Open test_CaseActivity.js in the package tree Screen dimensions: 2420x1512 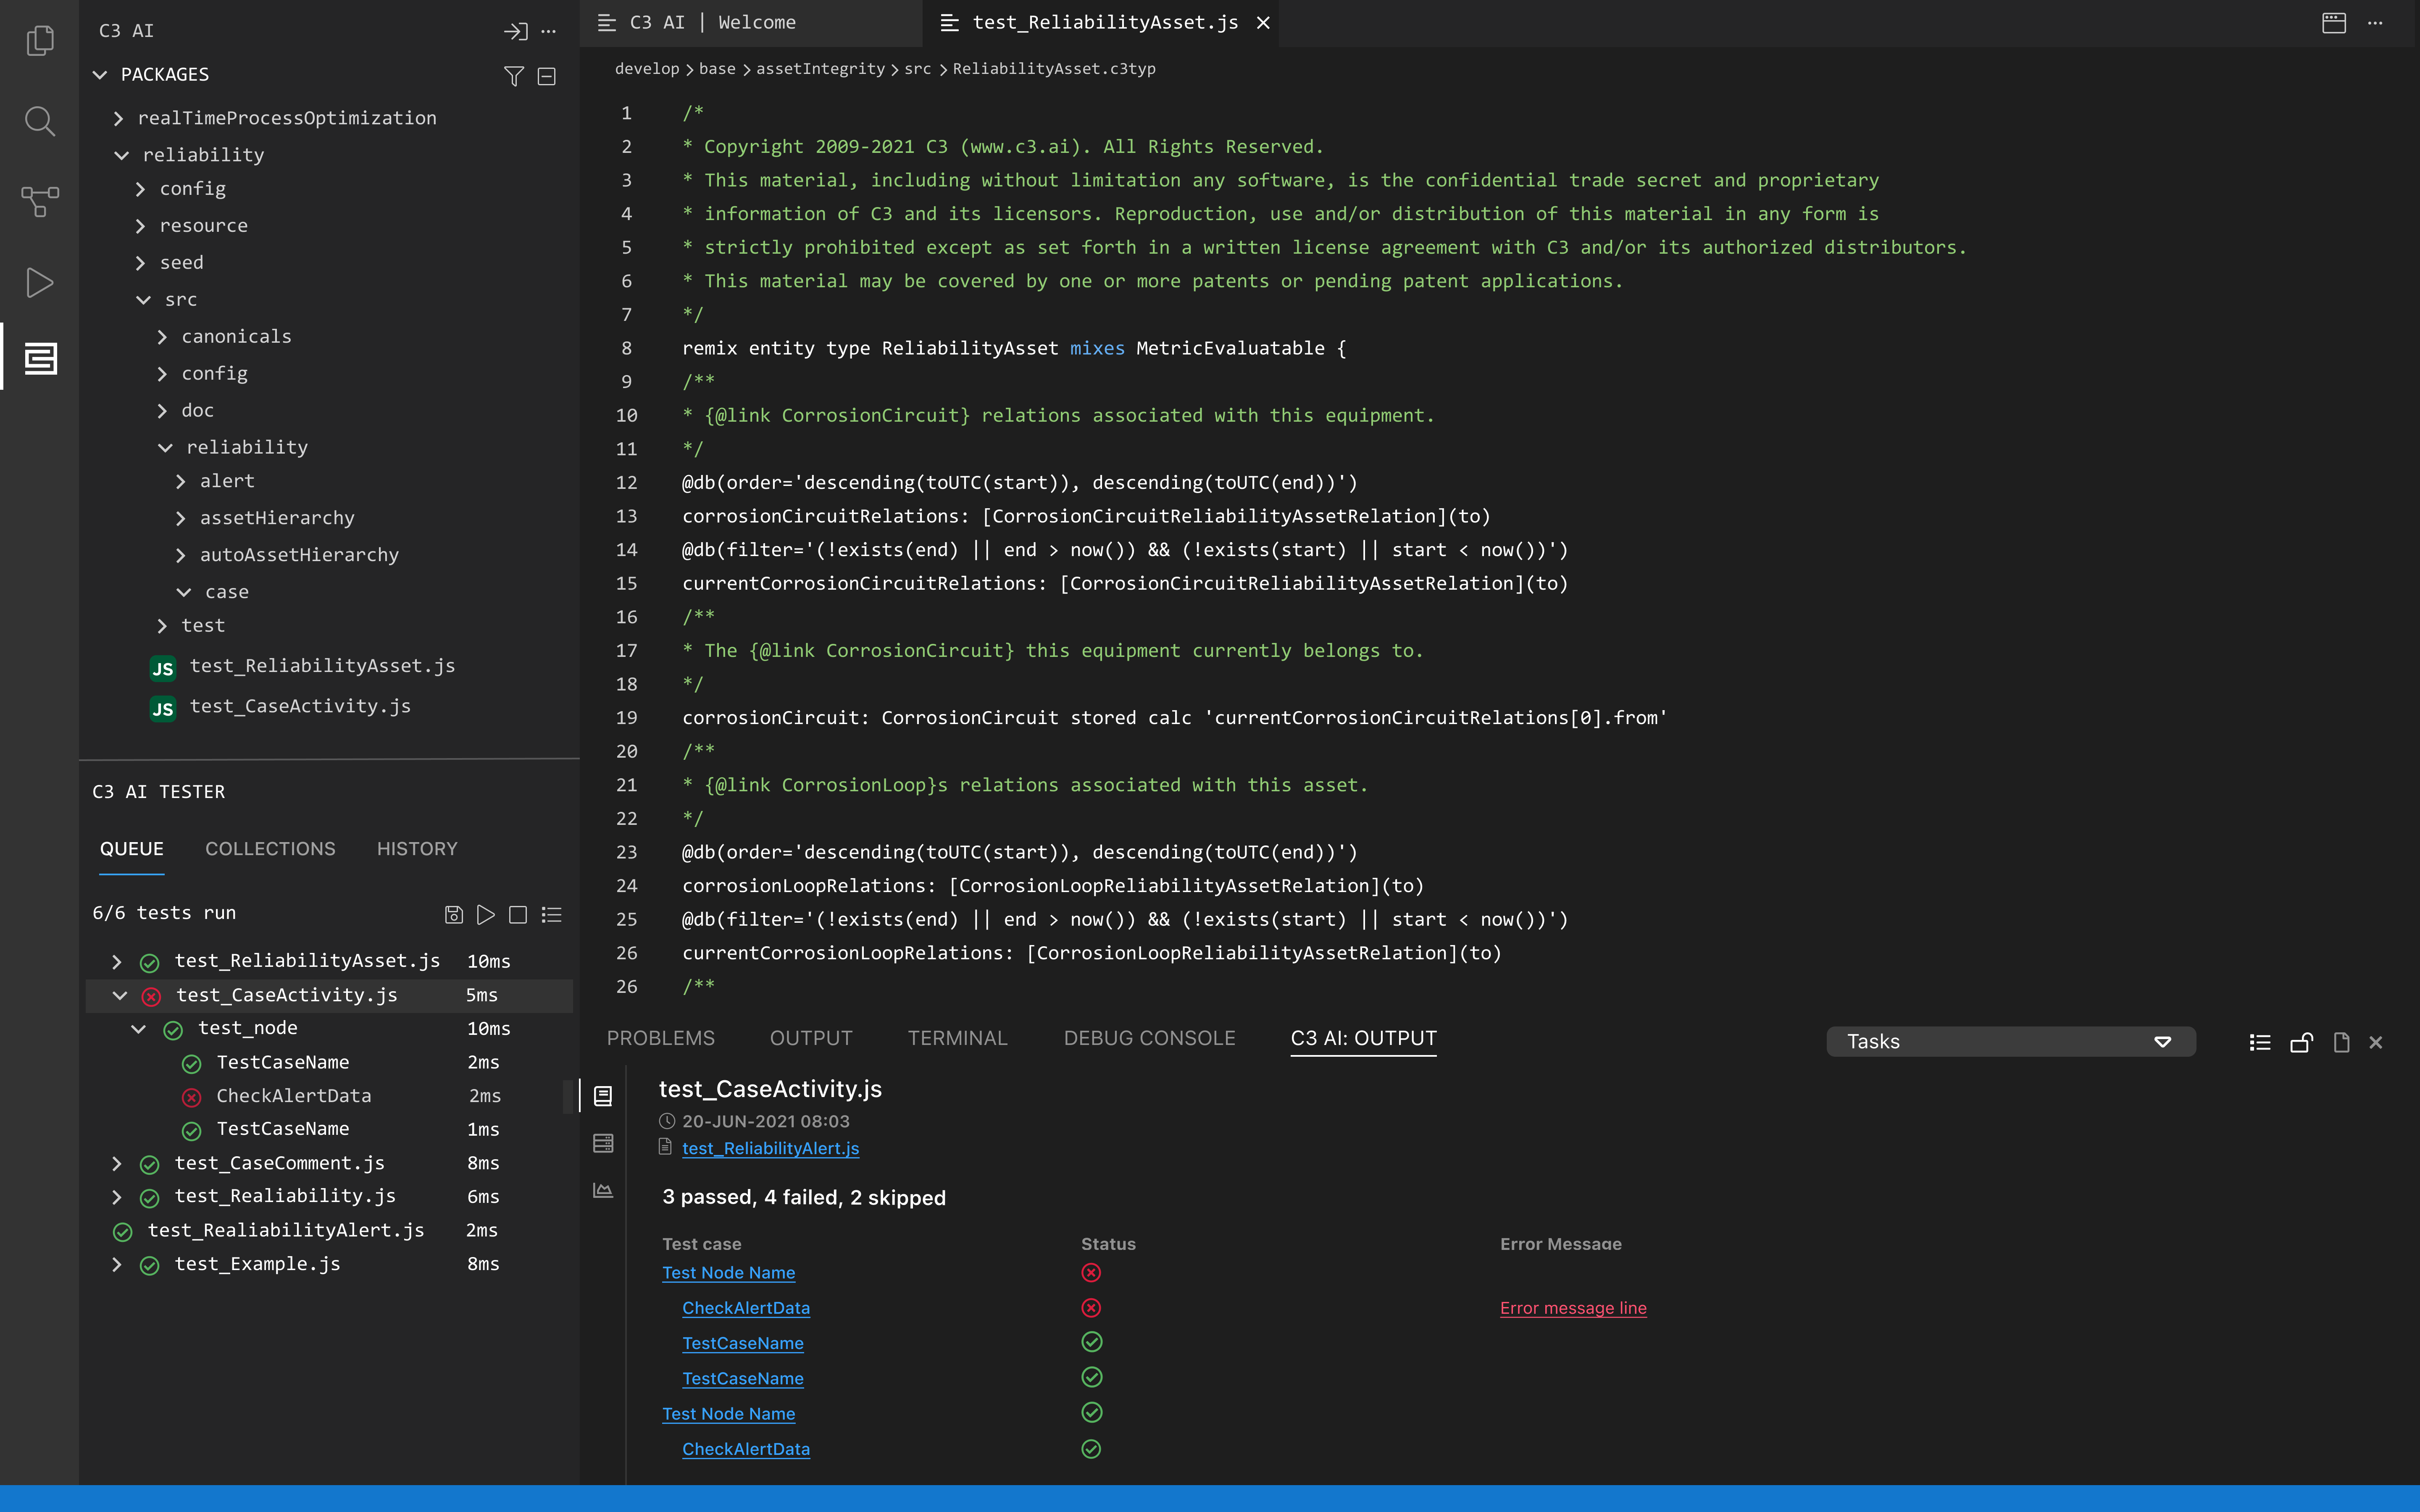click(300, 706)
